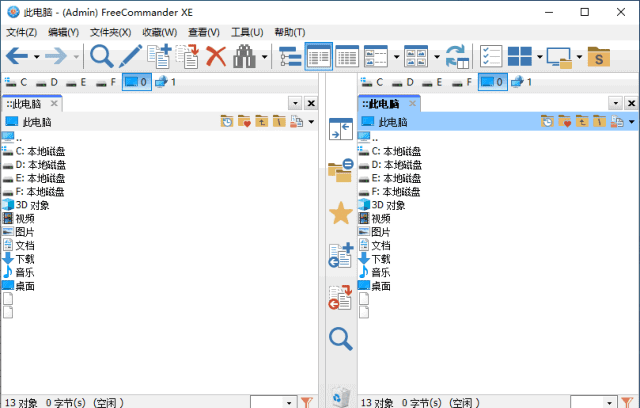Image resolution: width=640 pixels, height=408 pixels.
Task: Expand the binoculars dropdown arrow
Action: point(264,57)
